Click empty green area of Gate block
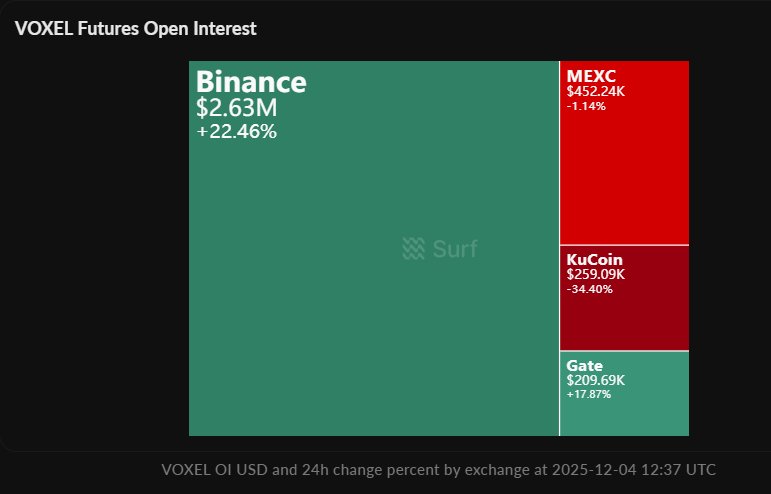Image resolution: width=771 pixels, height=494 pixels. 624,418
